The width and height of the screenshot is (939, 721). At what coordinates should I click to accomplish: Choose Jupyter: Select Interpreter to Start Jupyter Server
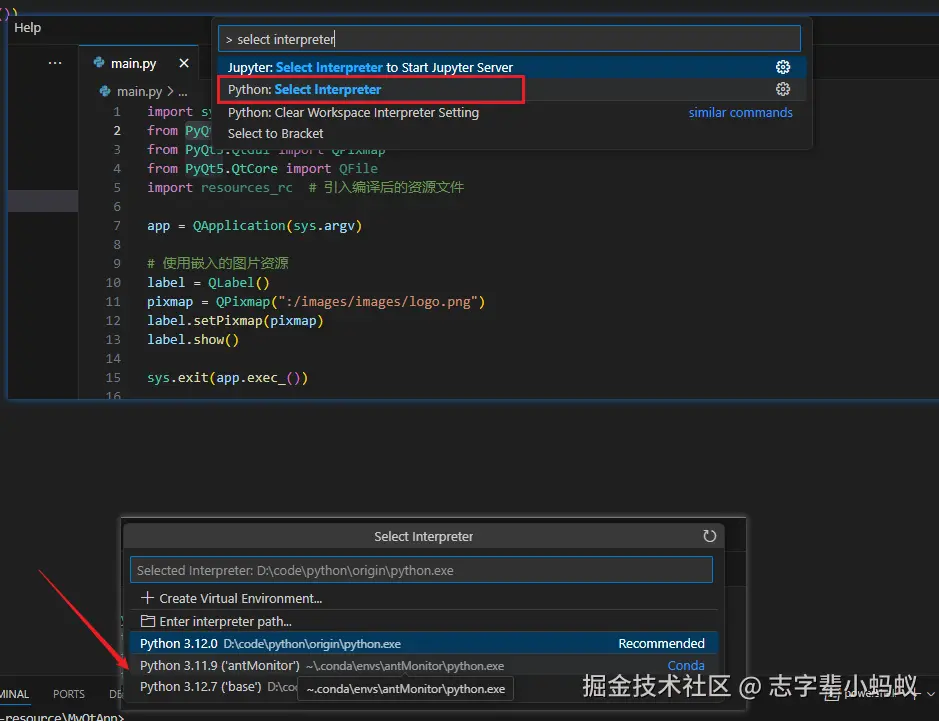(x=512, y=67)
